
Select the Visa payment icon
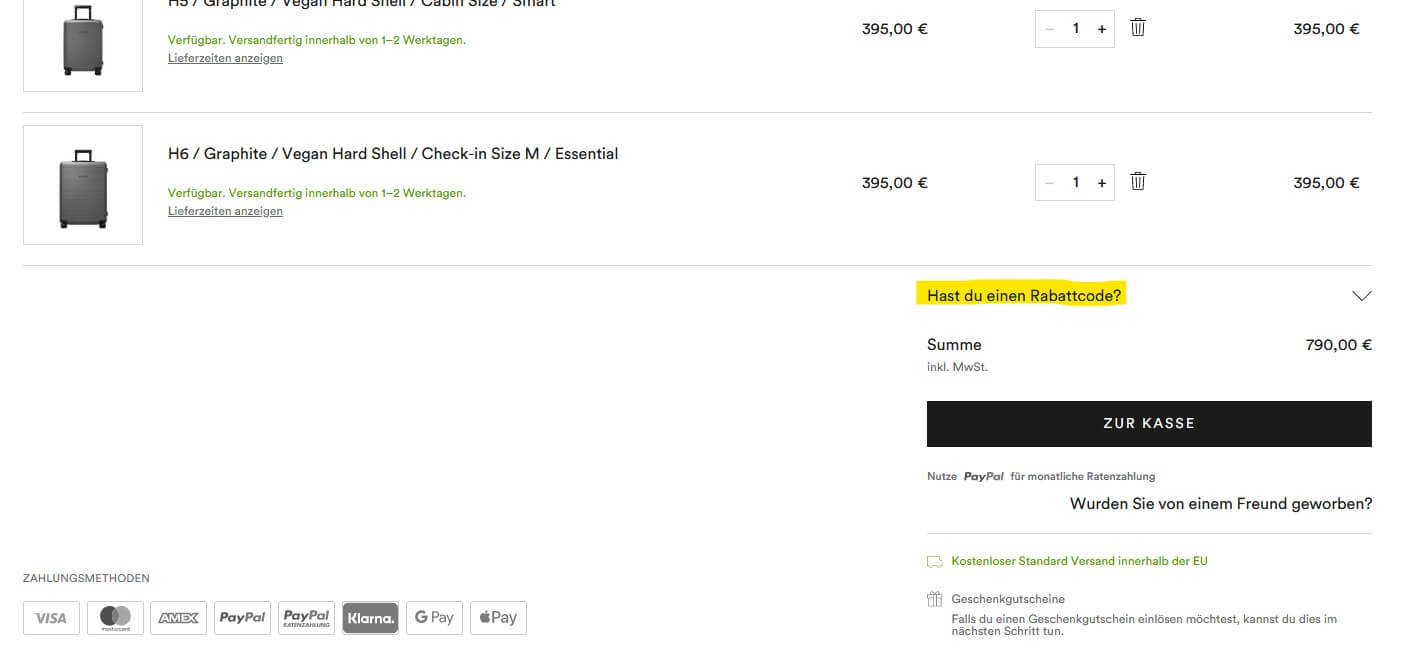click(51, 618)
